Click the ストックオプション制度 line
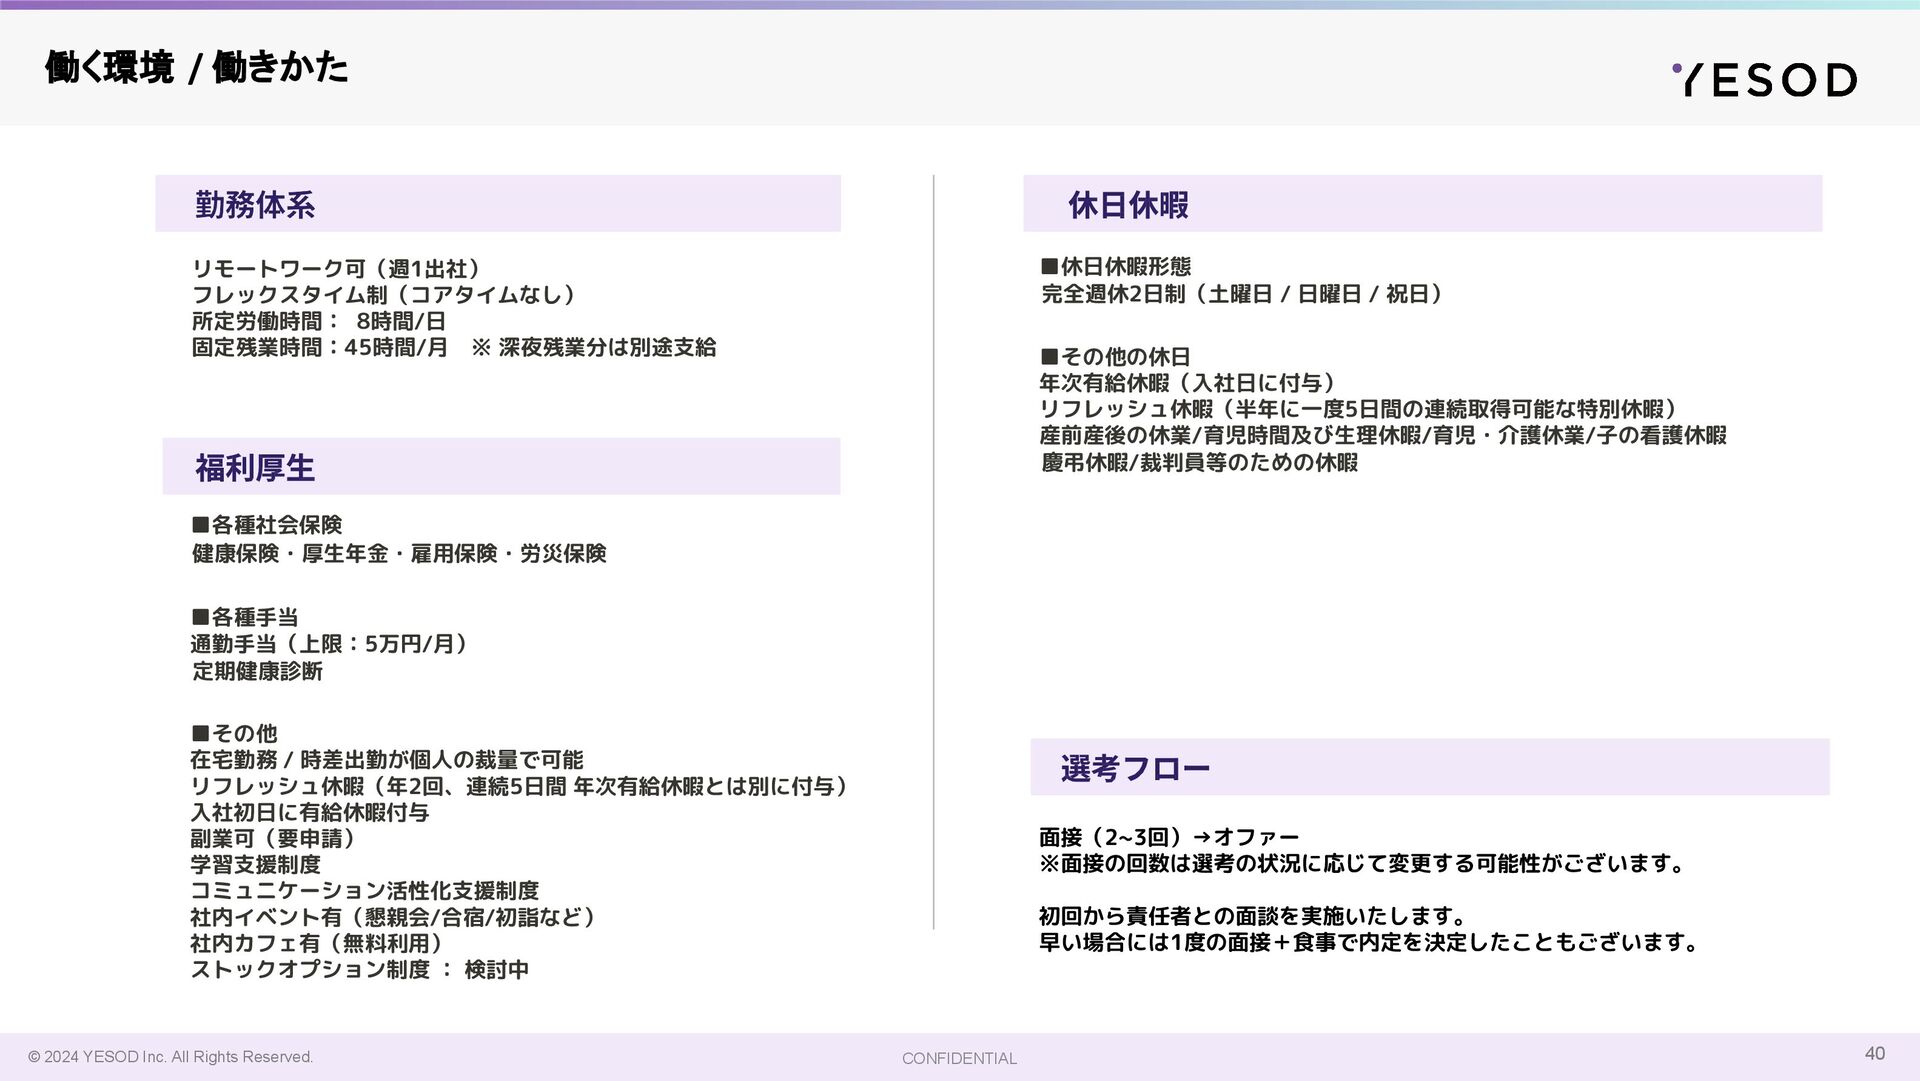The width and height of the screenshot is (1920, 1081). (x=360, y=969)
